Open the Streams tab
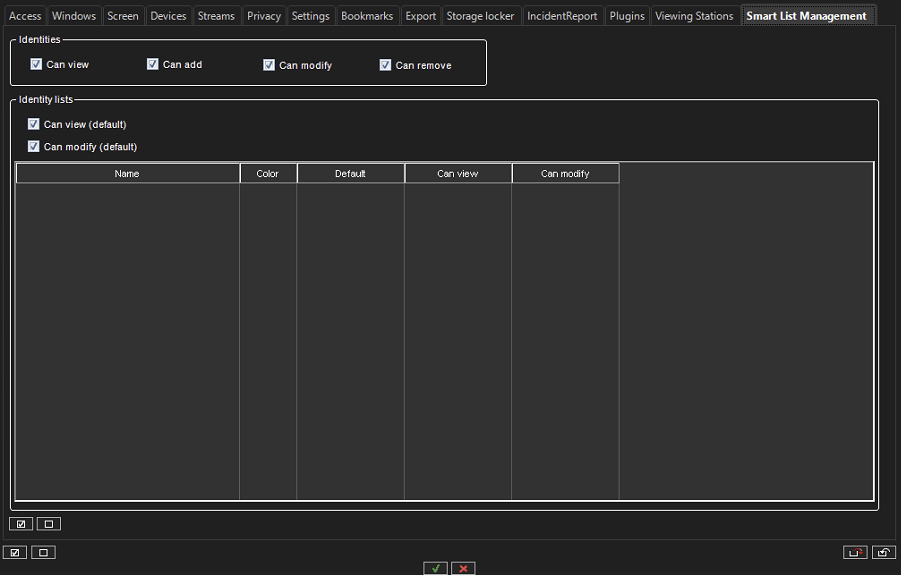 click(216, 16)
